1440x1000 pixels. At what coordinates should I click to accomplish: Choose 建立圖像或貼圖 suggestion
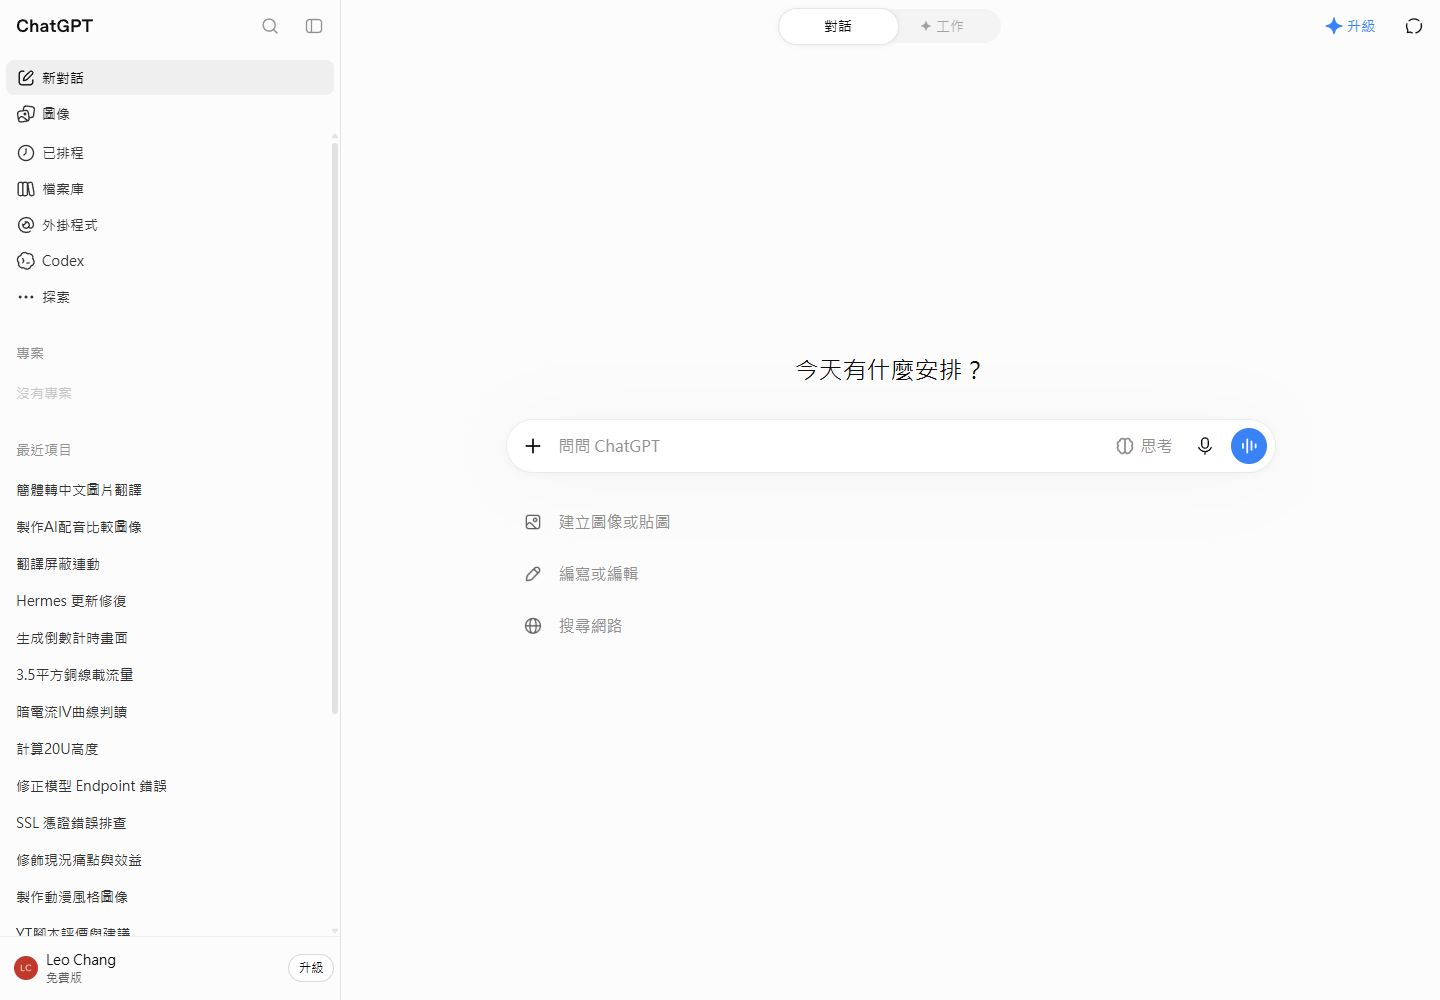pyautogui.click(x=598, y=522)
